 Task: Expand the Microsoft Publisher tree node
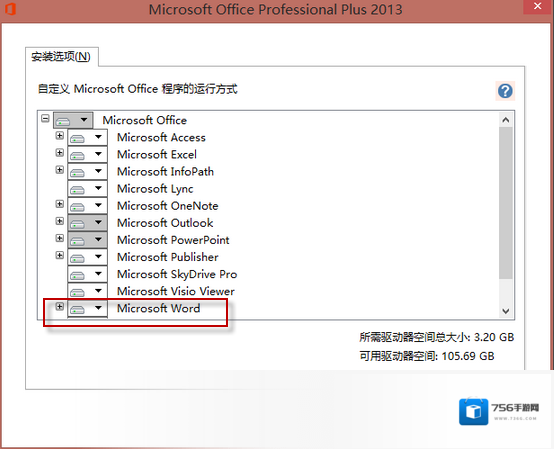click(x=60, y=255)
